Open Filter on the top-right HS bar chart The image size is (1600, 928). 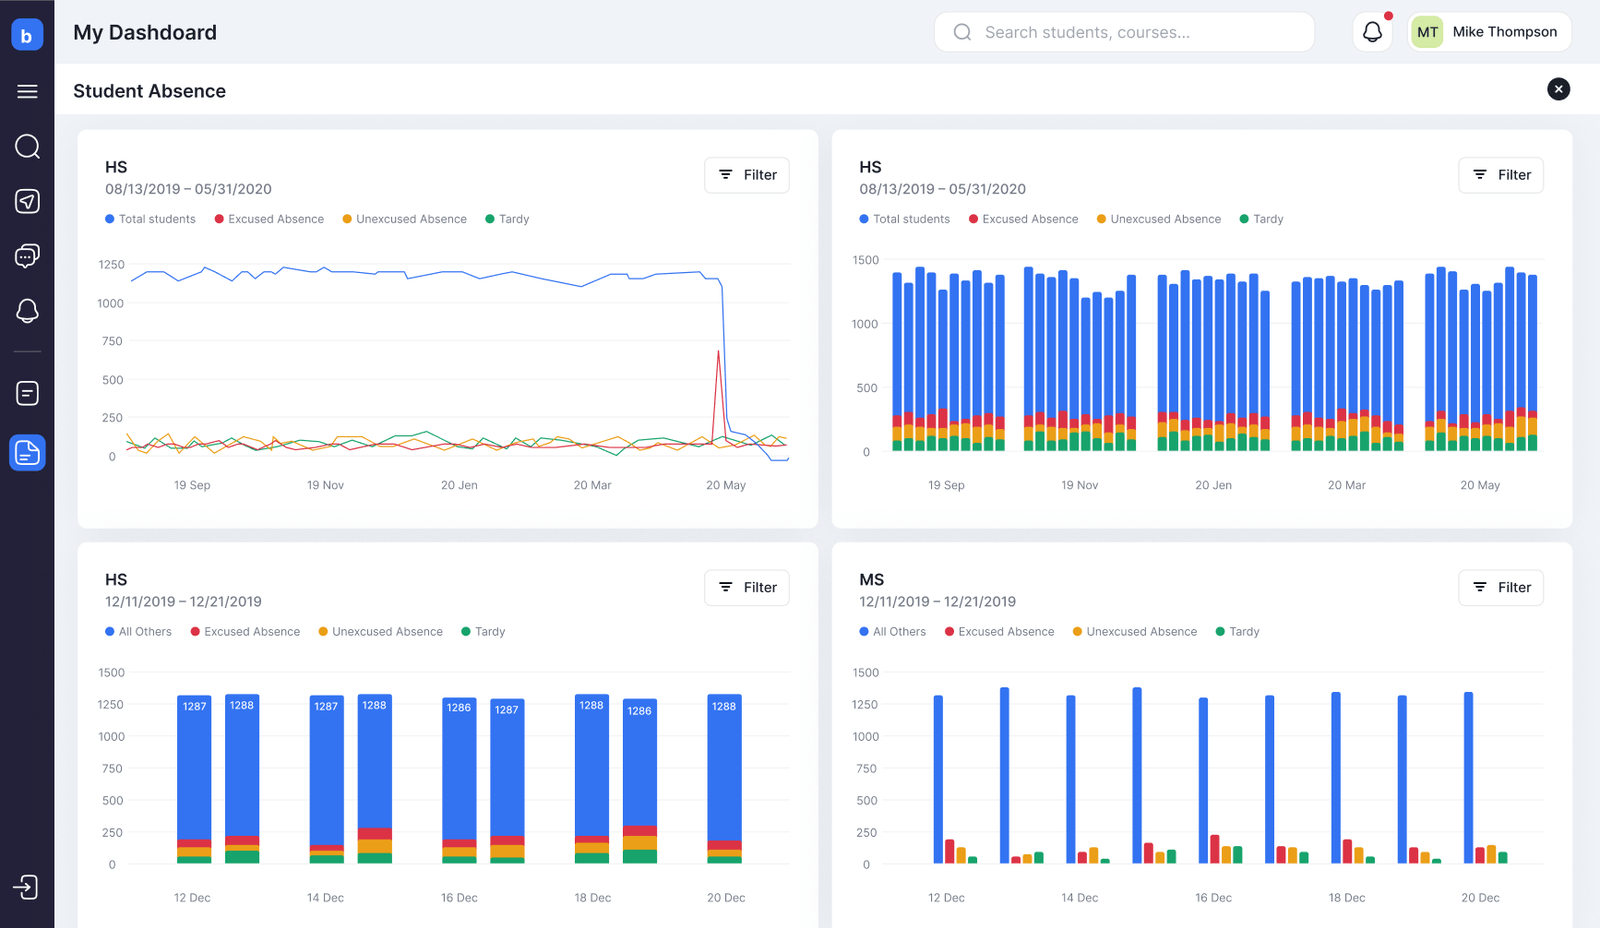point(1501,175)
